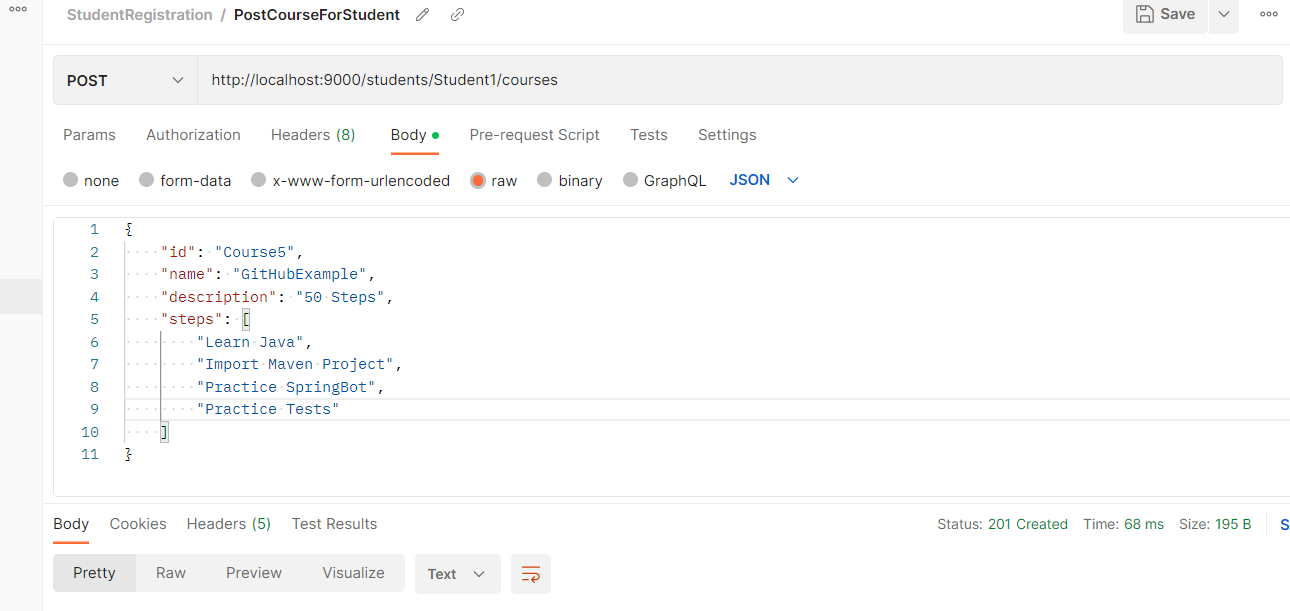The image size is (1290, 611).
Task: Open the Text response format dropdown
Action: click(457, 574)
